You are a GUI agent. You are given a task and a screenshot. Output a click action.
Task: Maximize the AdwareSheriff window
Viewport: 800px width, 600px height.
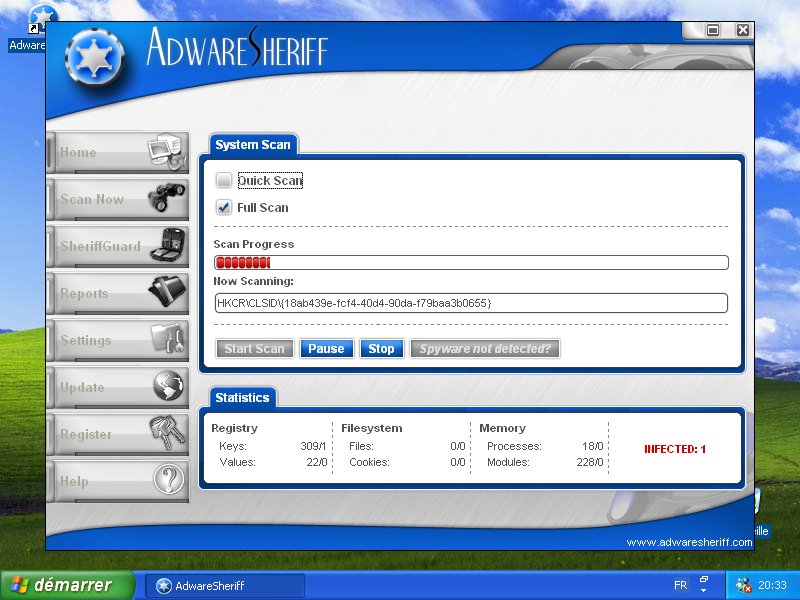click(x=713, y=30)
